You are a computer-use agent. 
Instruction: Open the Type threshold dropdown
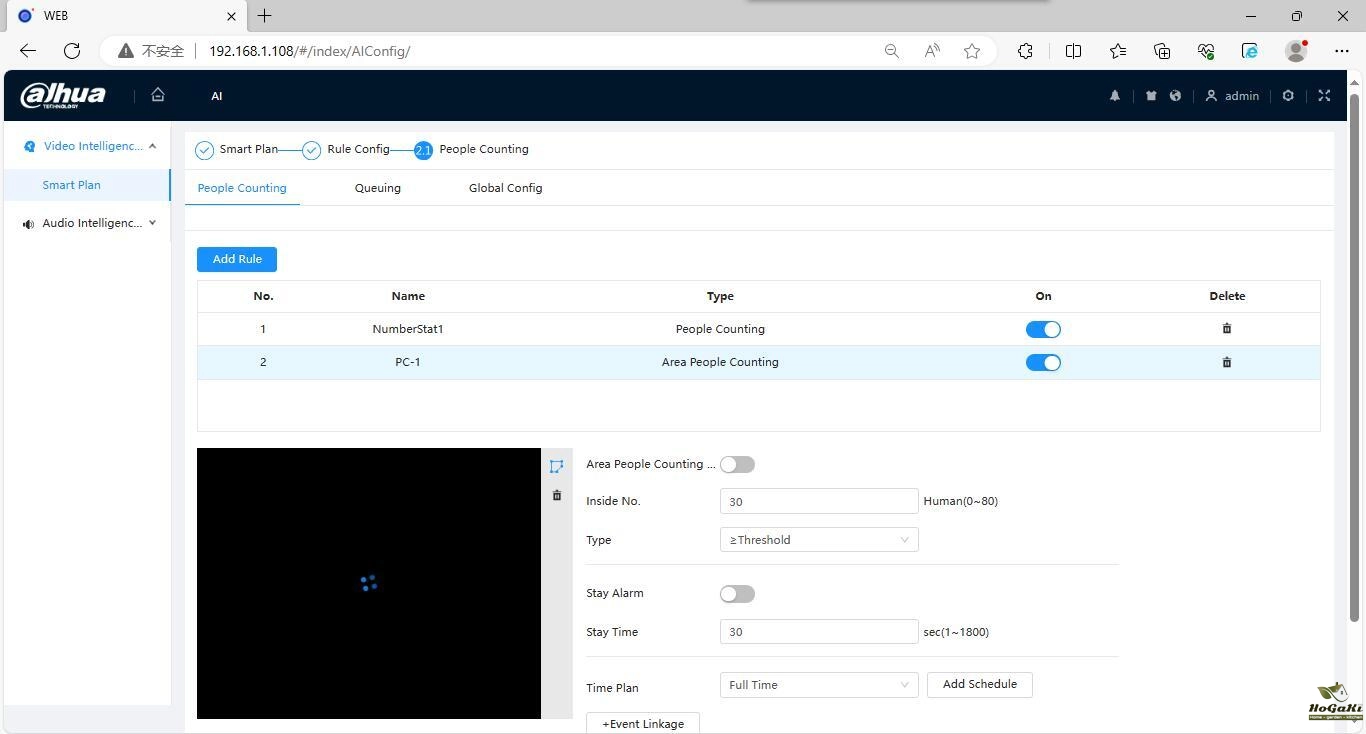[818, 540]
